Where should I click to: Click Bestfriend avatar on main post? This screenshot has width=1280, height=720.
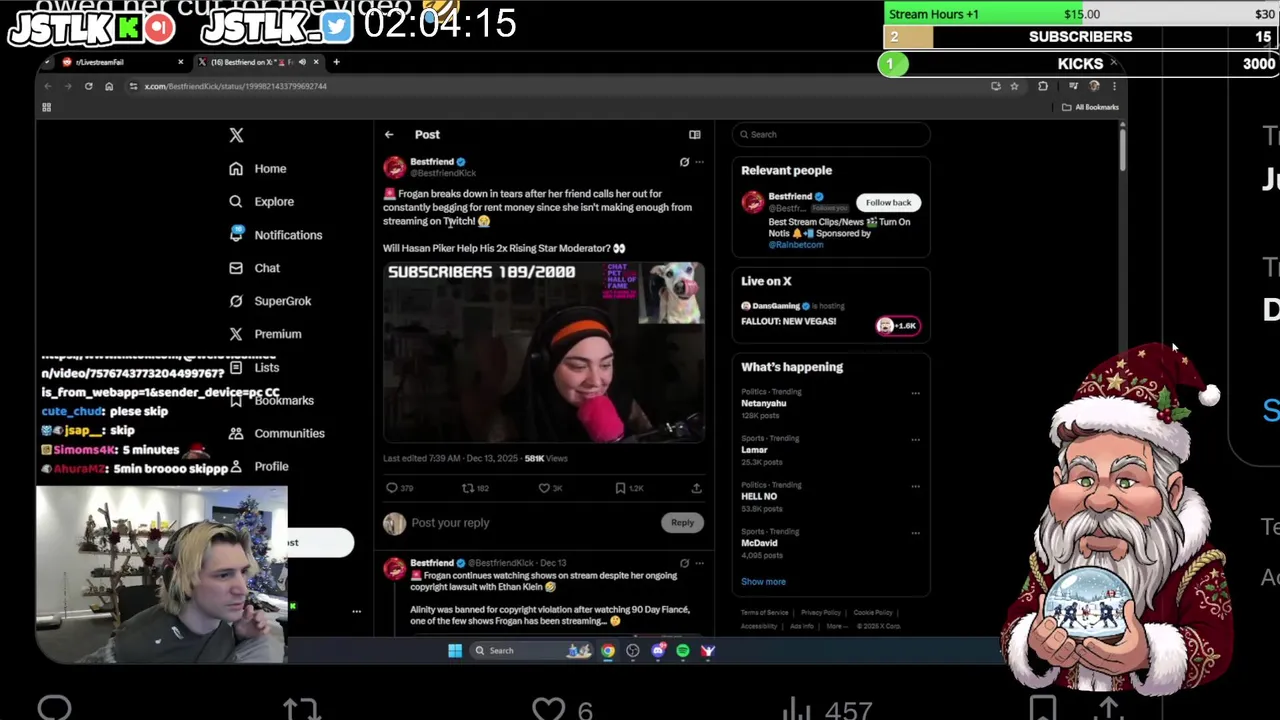[x=394, y=167]
